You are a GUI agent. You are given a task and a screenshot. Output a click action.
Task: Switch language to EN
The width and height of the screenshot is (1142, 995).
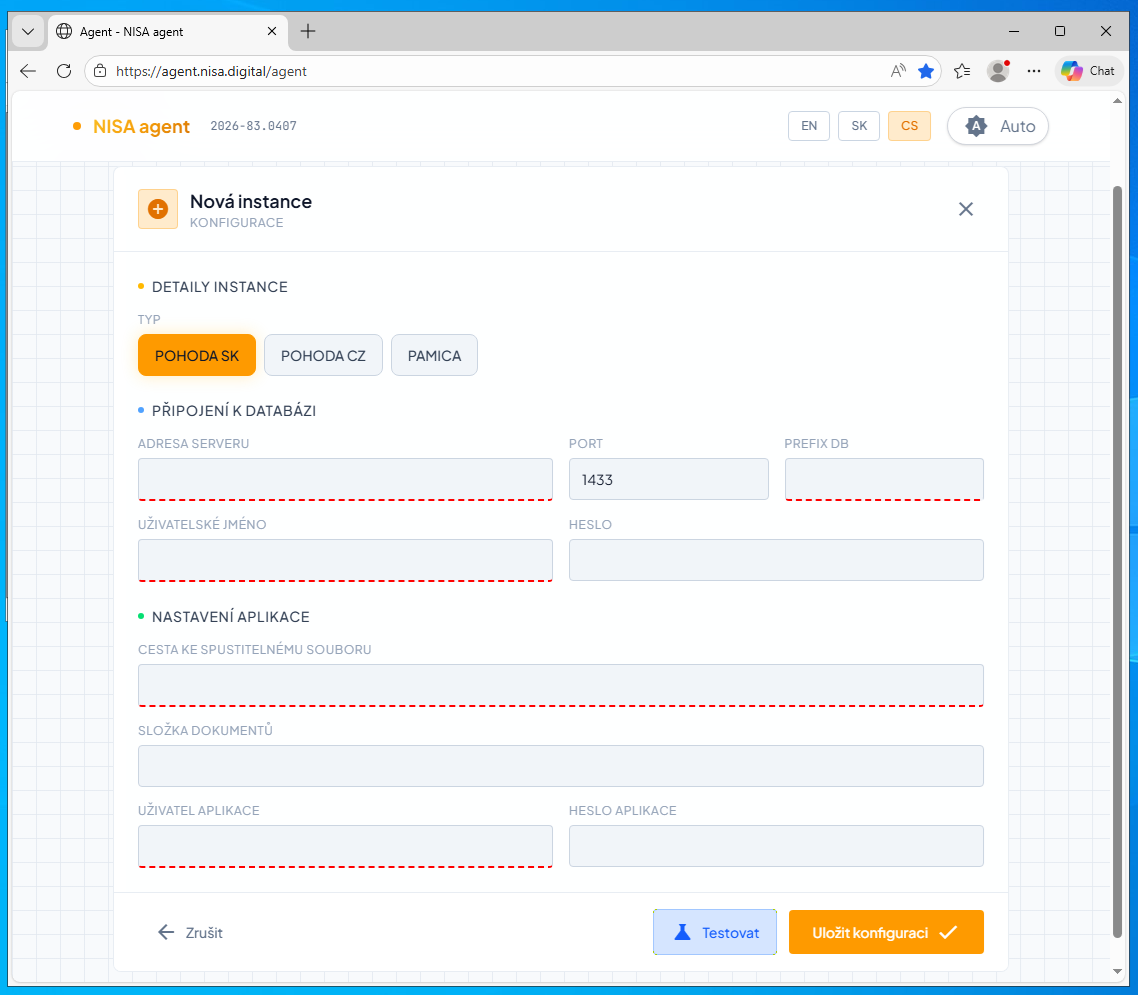809,126
